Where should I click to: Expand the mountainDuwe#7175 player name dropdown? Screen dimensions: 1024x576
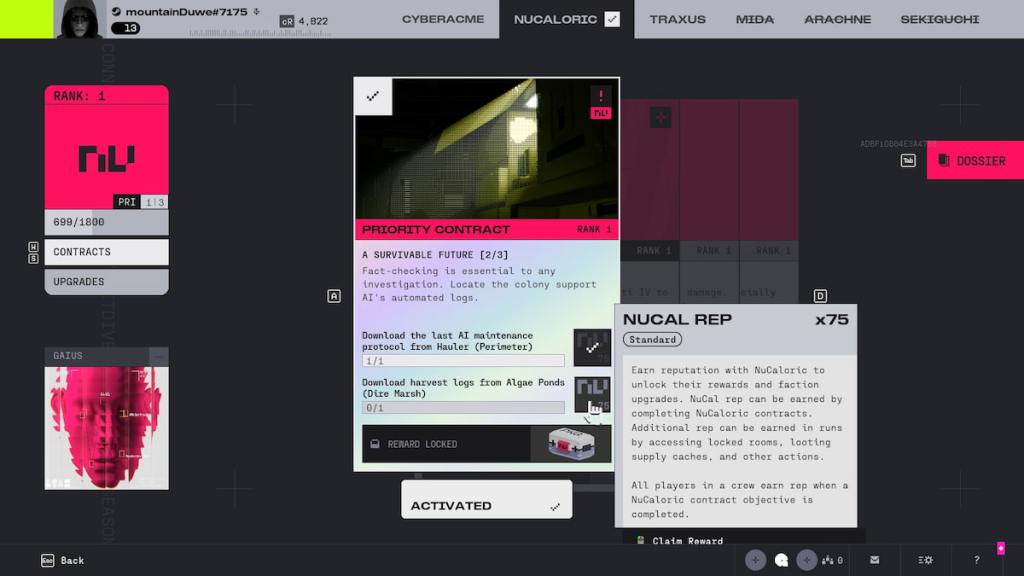(257, 12)
